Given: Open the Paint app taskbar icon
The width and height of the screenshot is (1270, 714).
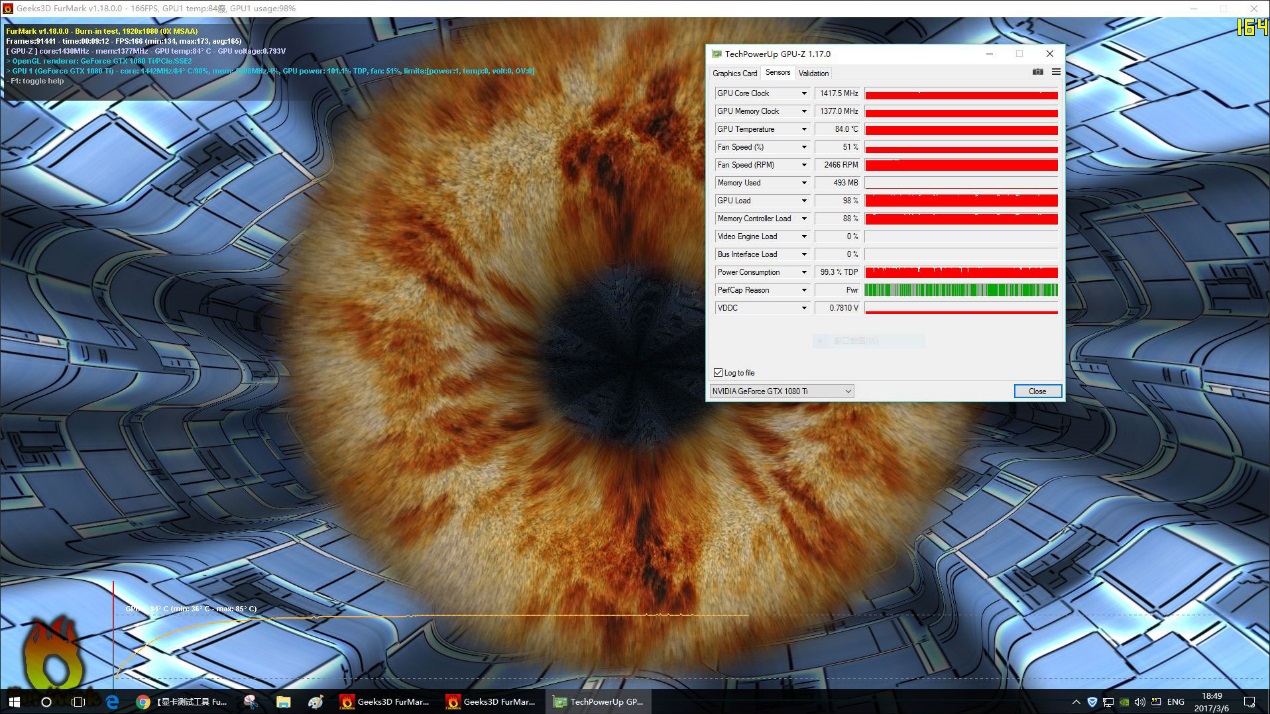Looking at the screenshot, I should tap(316, 702).
